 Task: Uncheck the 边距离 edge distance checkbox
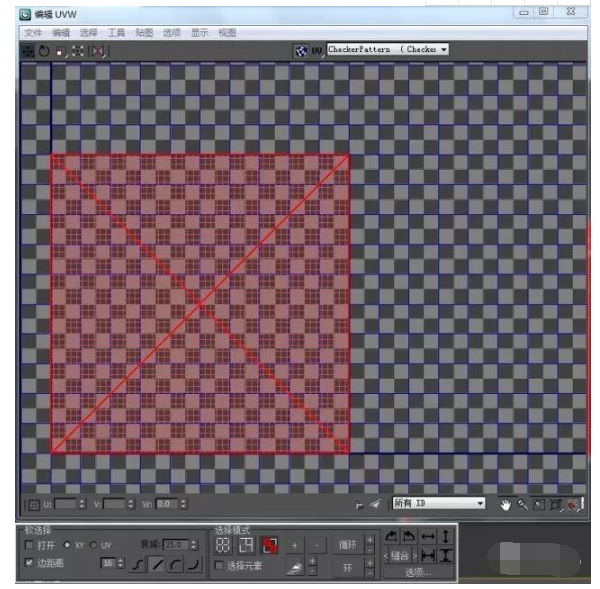point(29,563)
